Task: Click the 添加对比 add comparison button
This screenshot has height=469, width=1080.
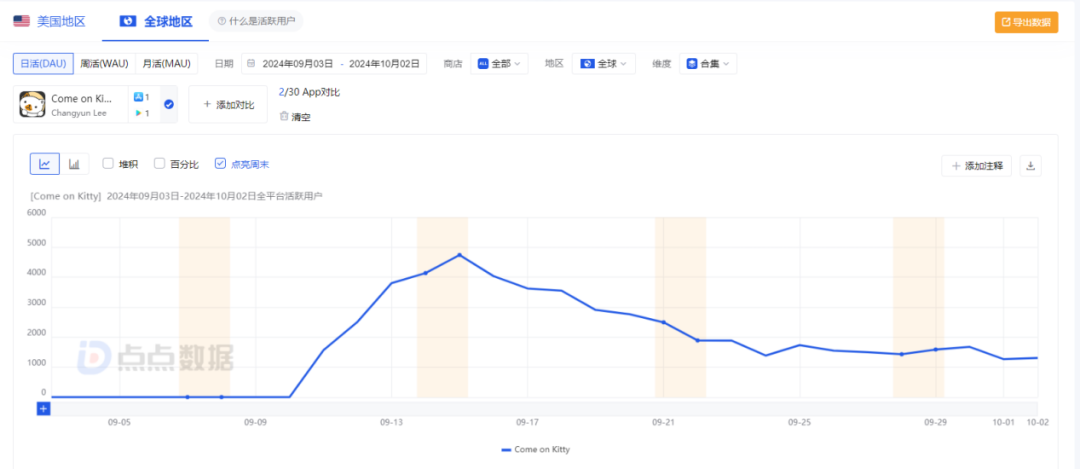Action: pyautogui.click(x=228, y=105)
